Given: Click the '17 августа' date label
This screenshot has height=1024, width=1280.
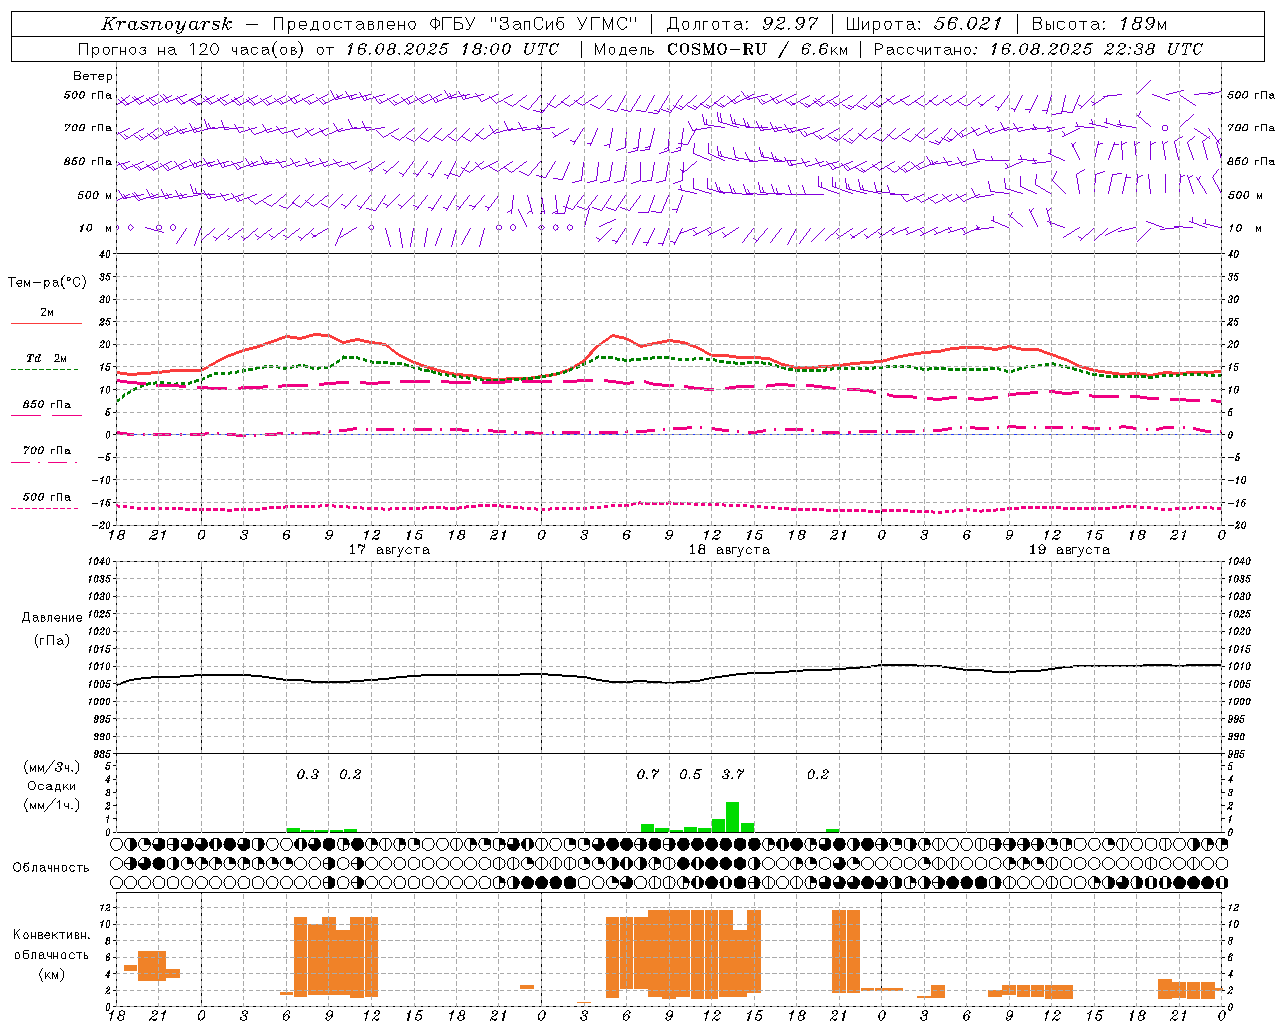Looking at the screenshot, I should pyautogui.click(x=389, y=550).
